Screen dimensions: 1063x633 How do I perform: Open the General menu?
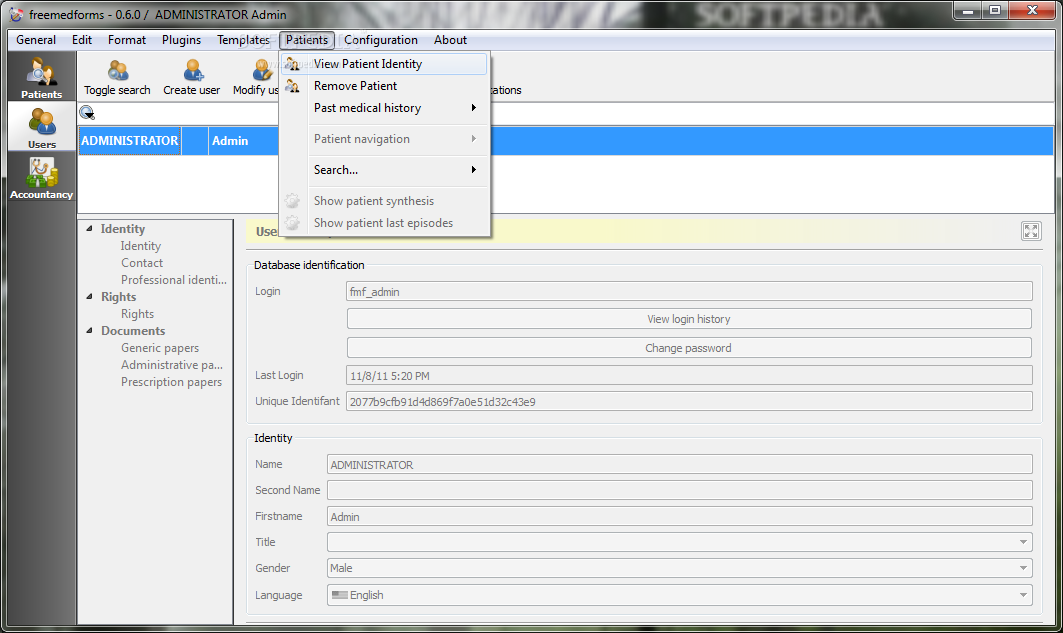coord(36,40)
